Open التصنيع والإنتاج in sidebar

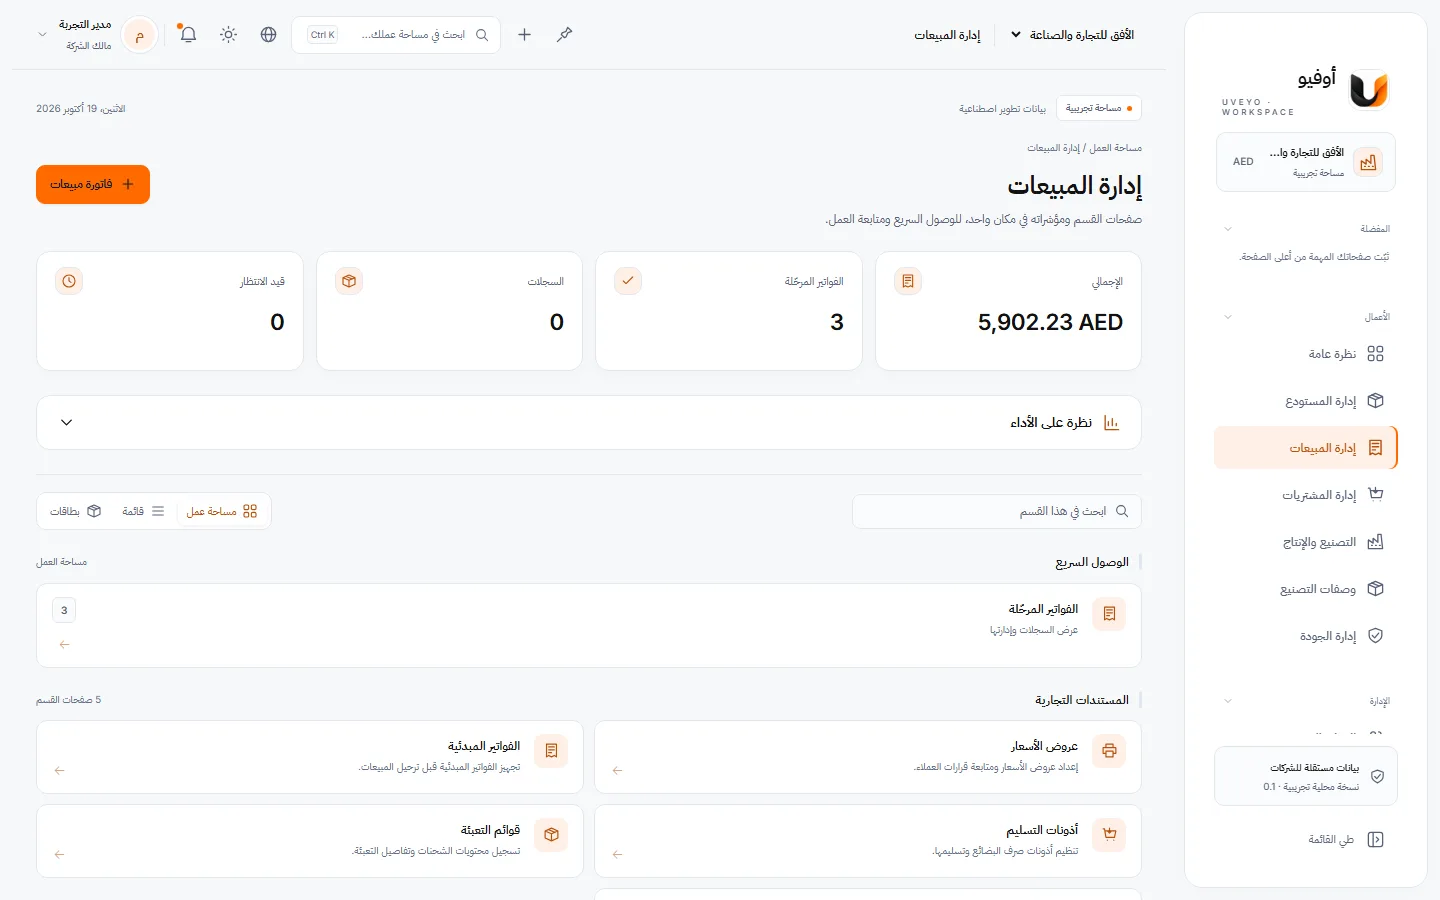[x=1305, y=542]
